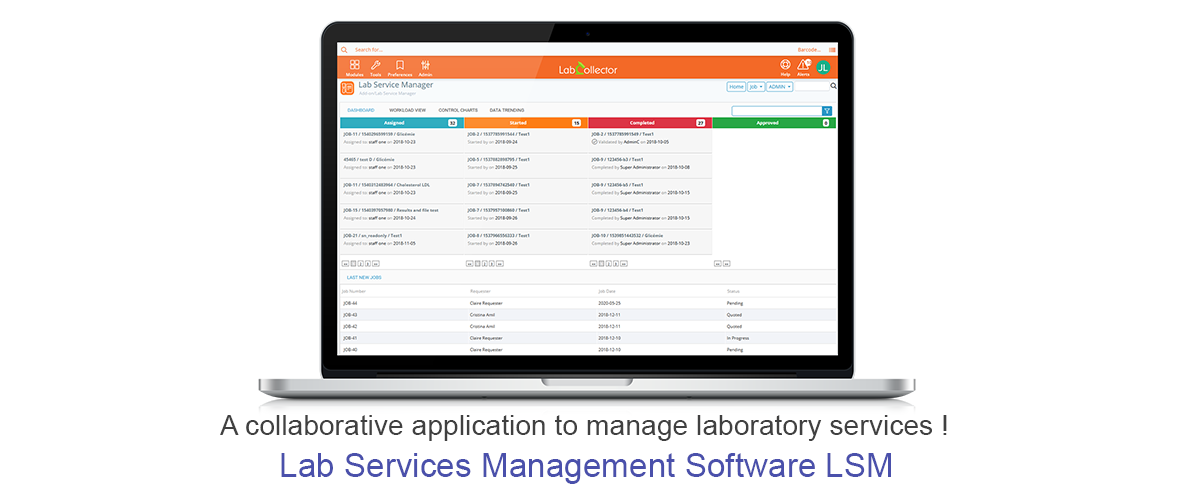Screen dimensions: 1200x500
Task: Click JOB-42 in the jobs table
Action: click(350, 326)
